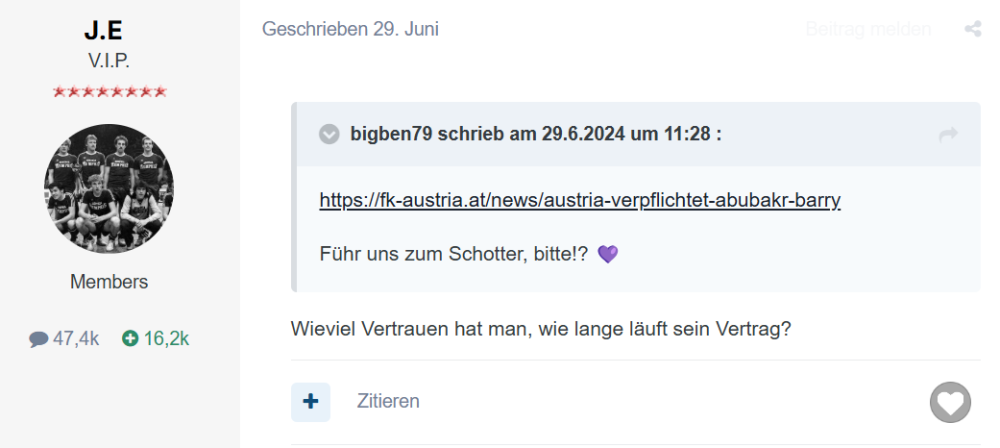Viewport: 1000px width, 448px height.
Task: Click the V.I.P. rank title
Action: pos(109,61)
